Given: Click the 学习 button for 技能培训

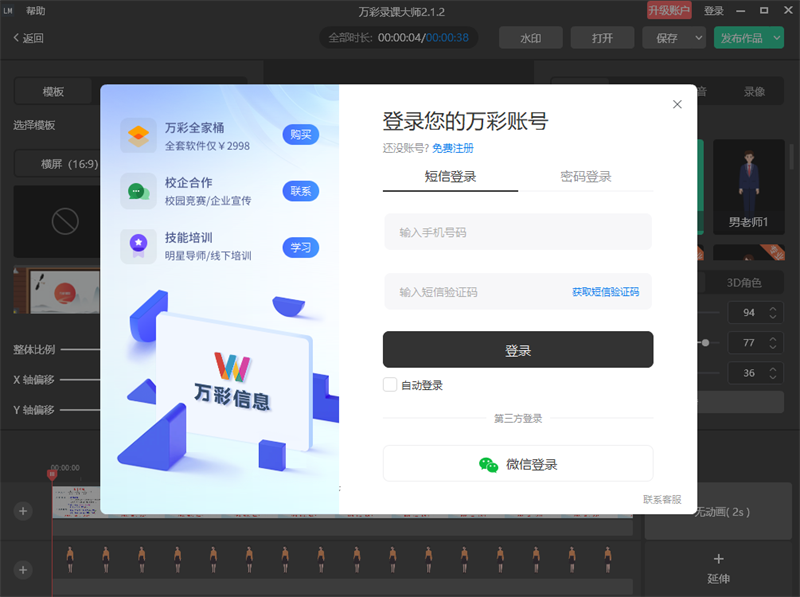Looking at the screenshot, I should point(301,247).
